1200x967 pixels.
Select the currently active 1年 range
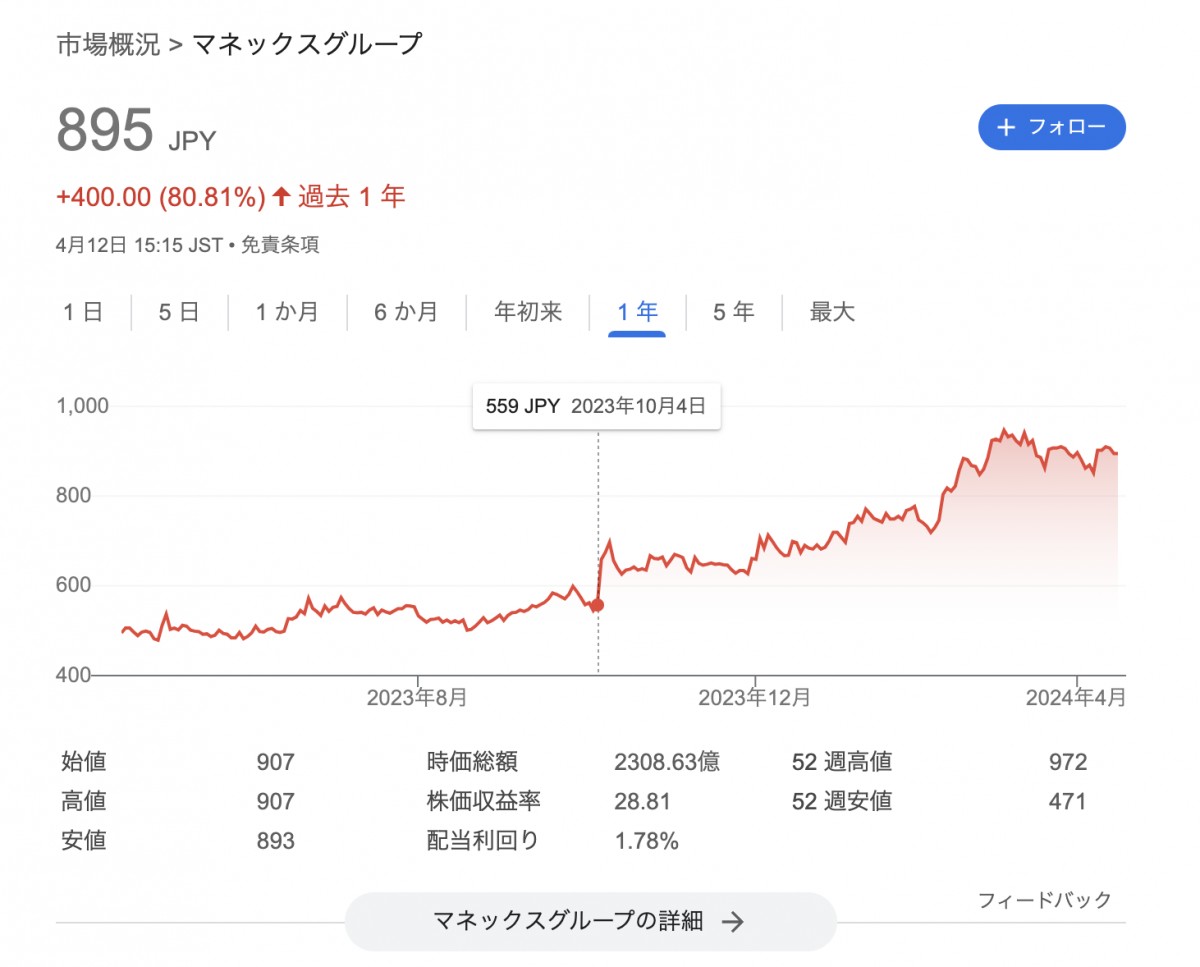[636, 312]
